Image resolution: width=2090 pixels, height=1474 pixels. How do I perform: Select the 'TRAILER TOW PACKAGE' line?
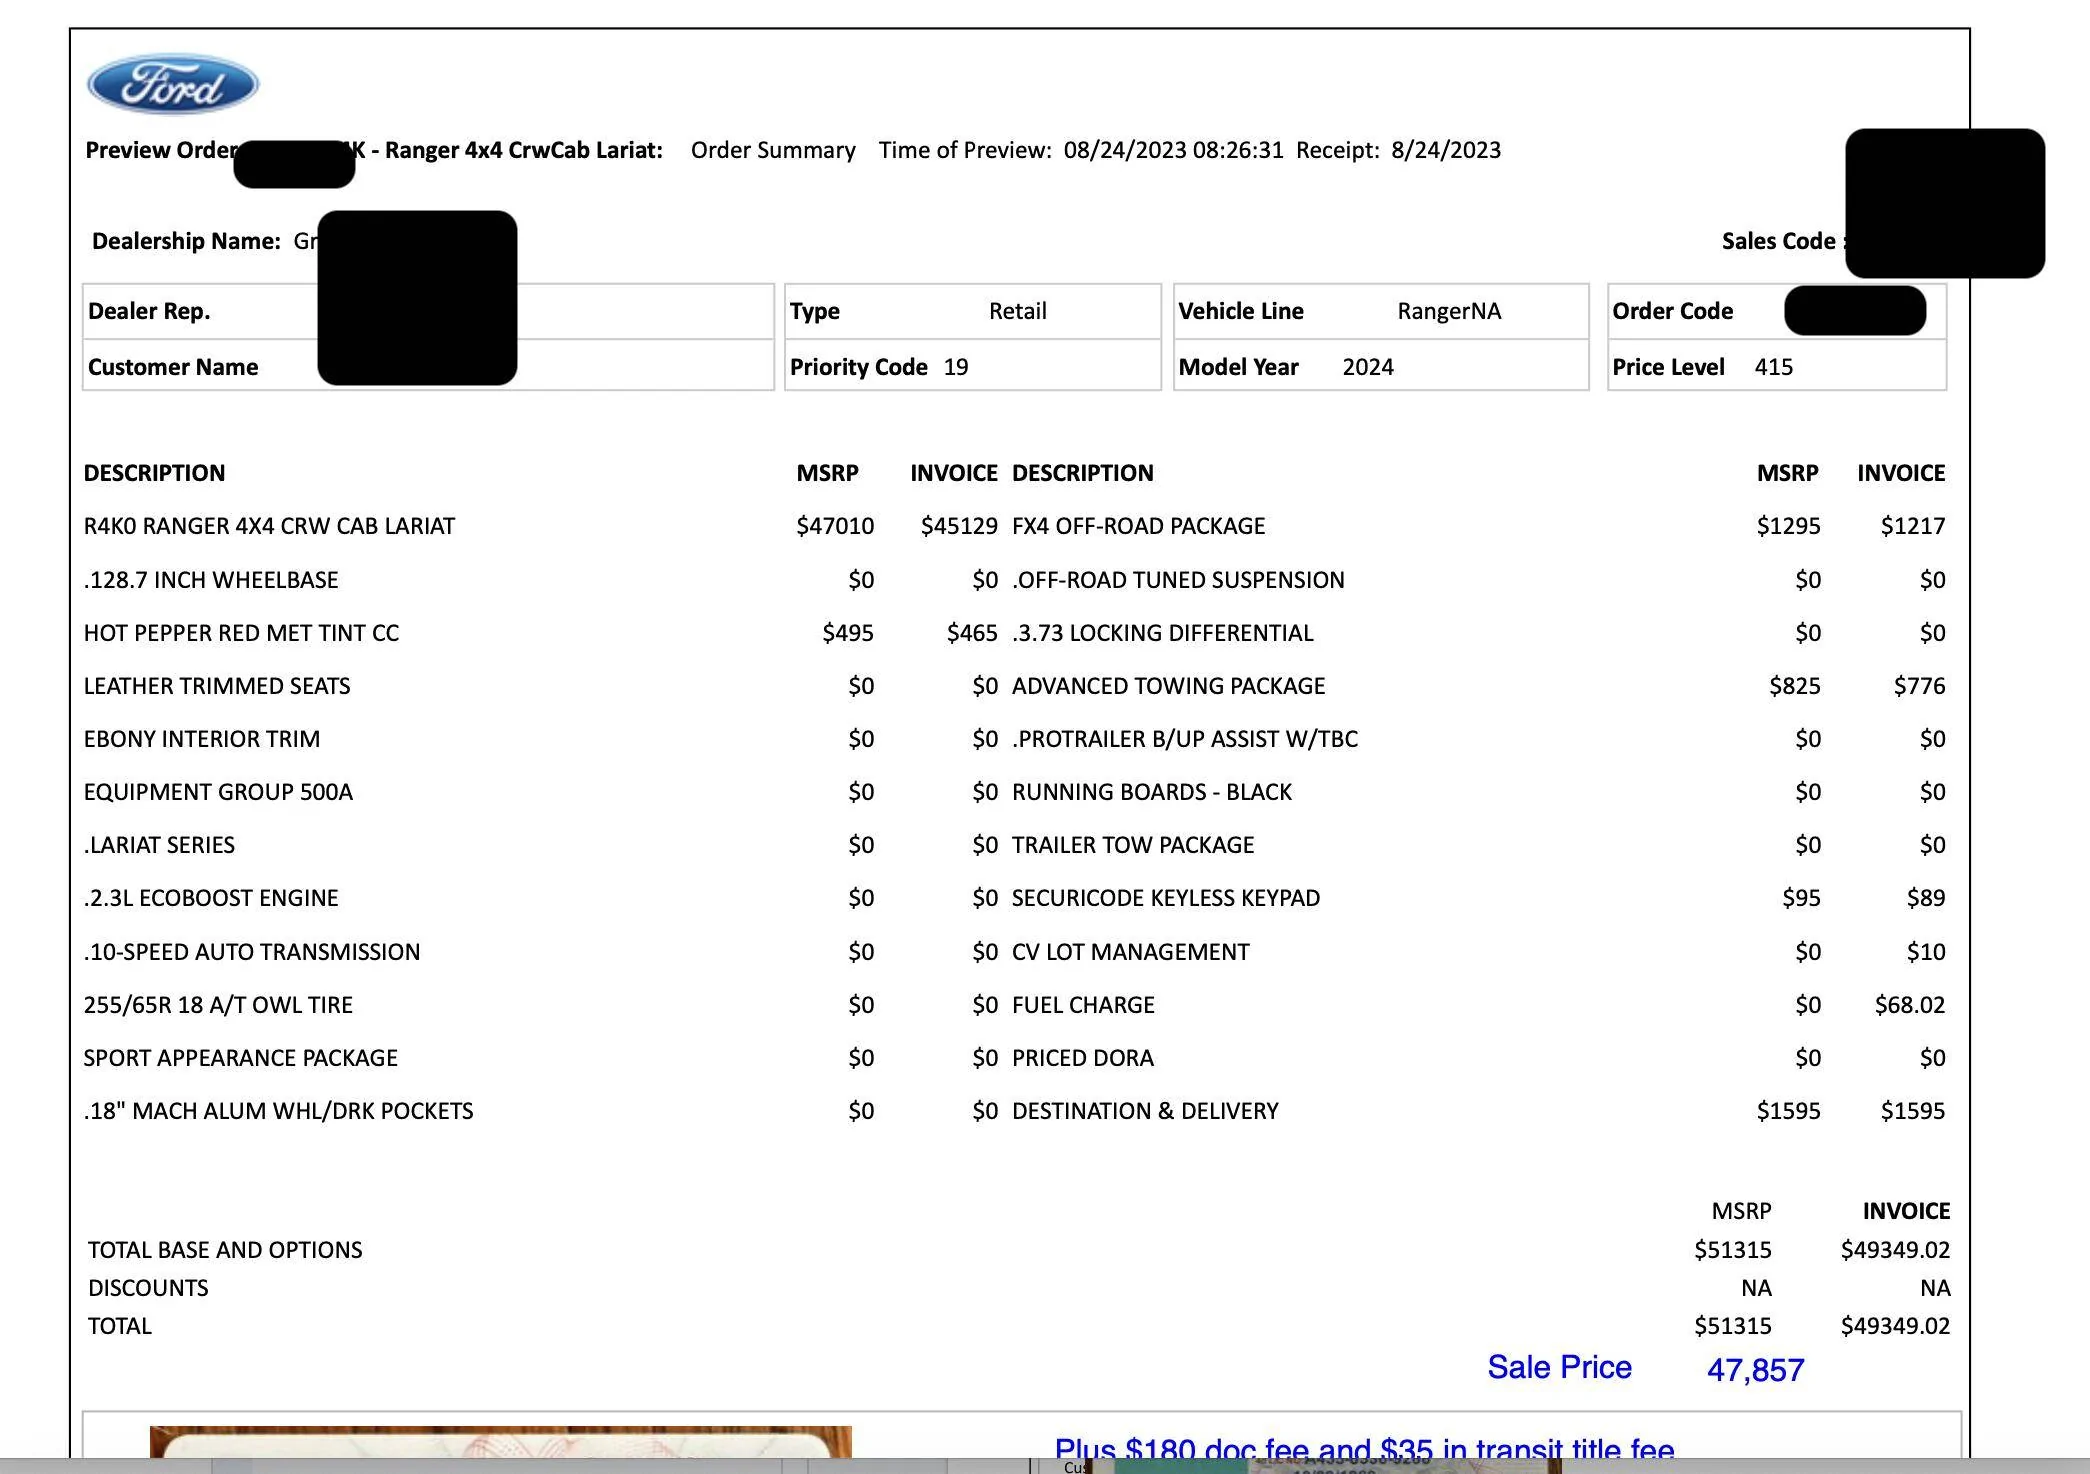point(1133,845)
